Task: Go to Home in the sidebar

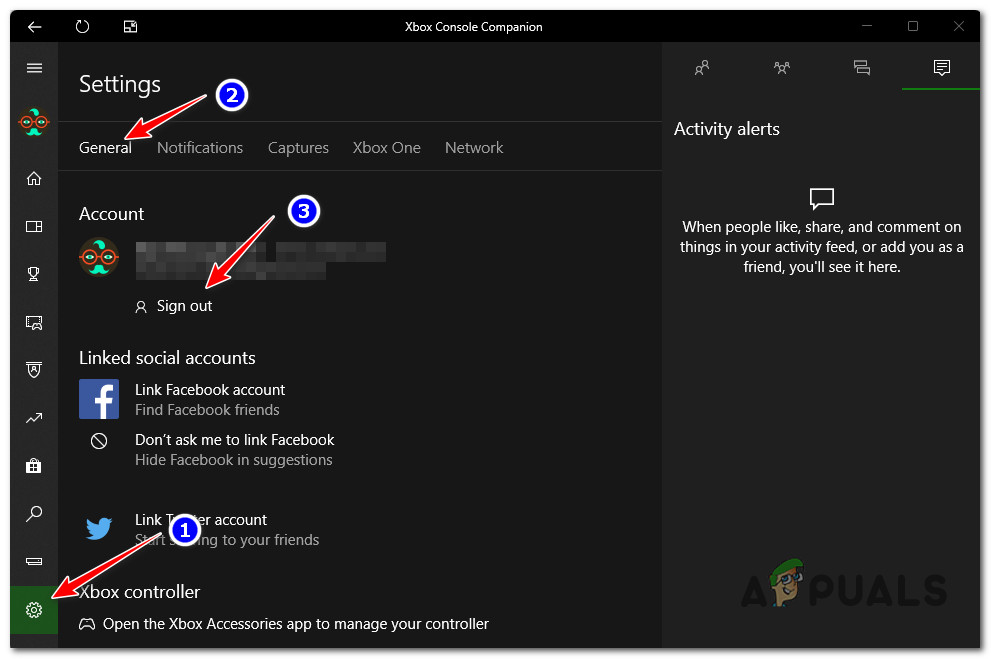Action: coord(34,179)
